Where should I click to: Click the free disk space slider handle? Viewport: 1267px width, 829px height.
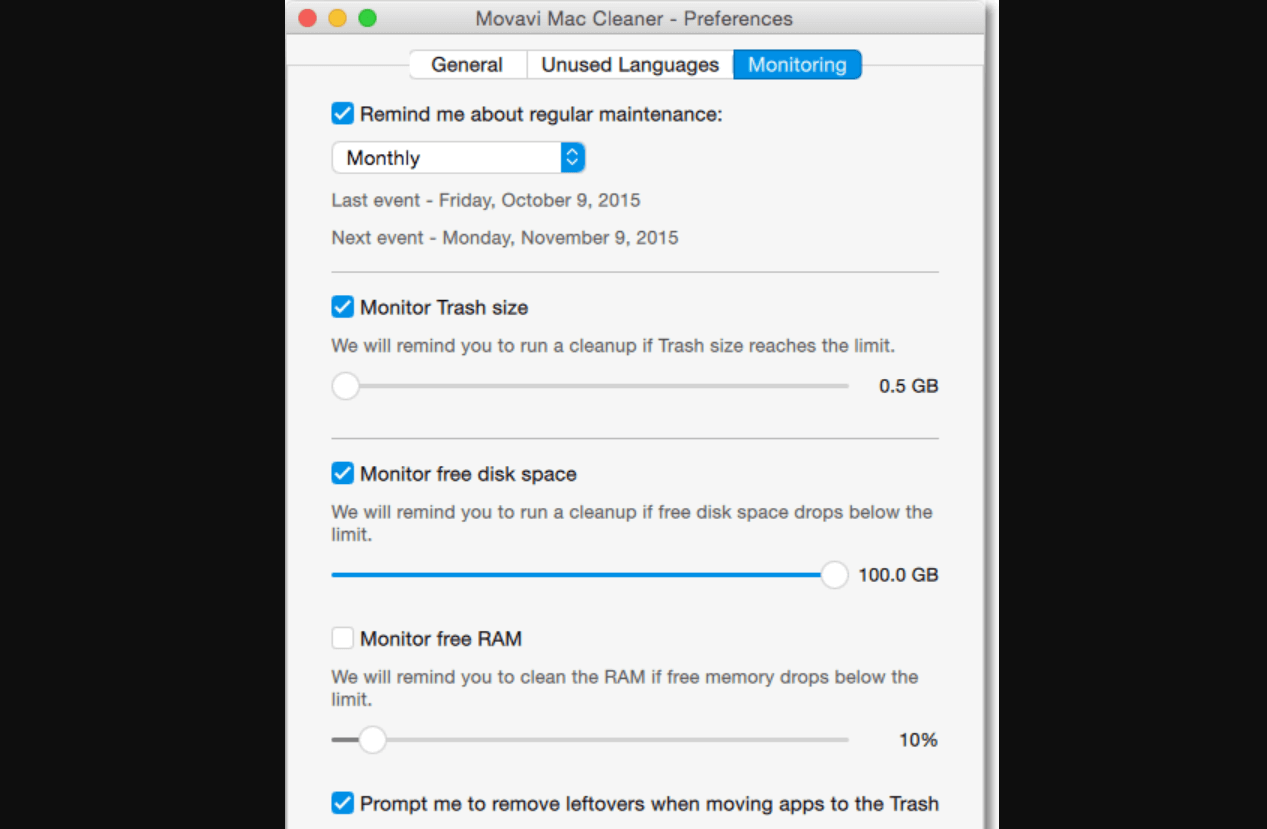pyautogui.click(x=833, y=575)
